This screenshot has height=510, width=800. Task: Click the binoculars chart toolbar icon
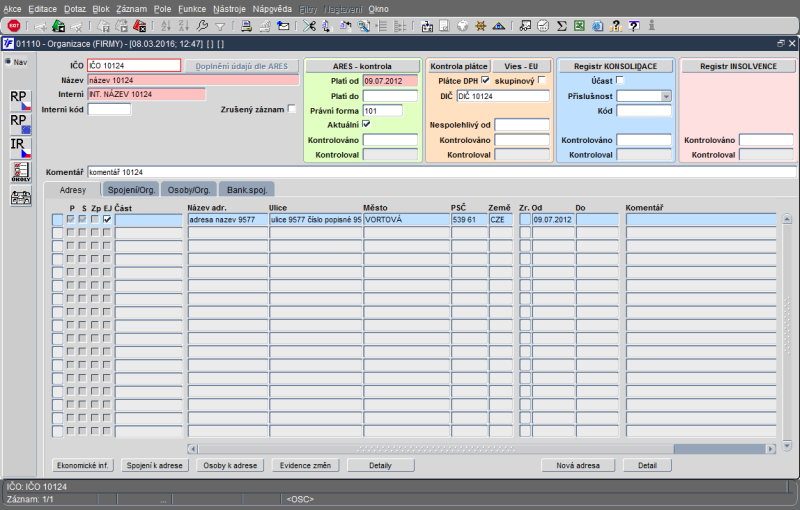525,26
